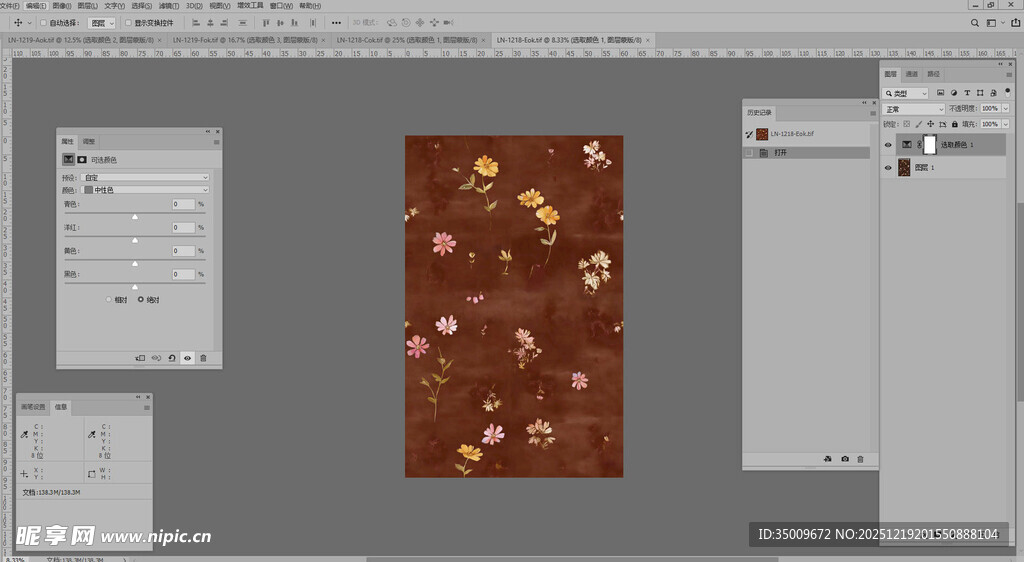Click the adjustment layer filter icon
This screenshot has height=562, width=1024.
point(953,93)
